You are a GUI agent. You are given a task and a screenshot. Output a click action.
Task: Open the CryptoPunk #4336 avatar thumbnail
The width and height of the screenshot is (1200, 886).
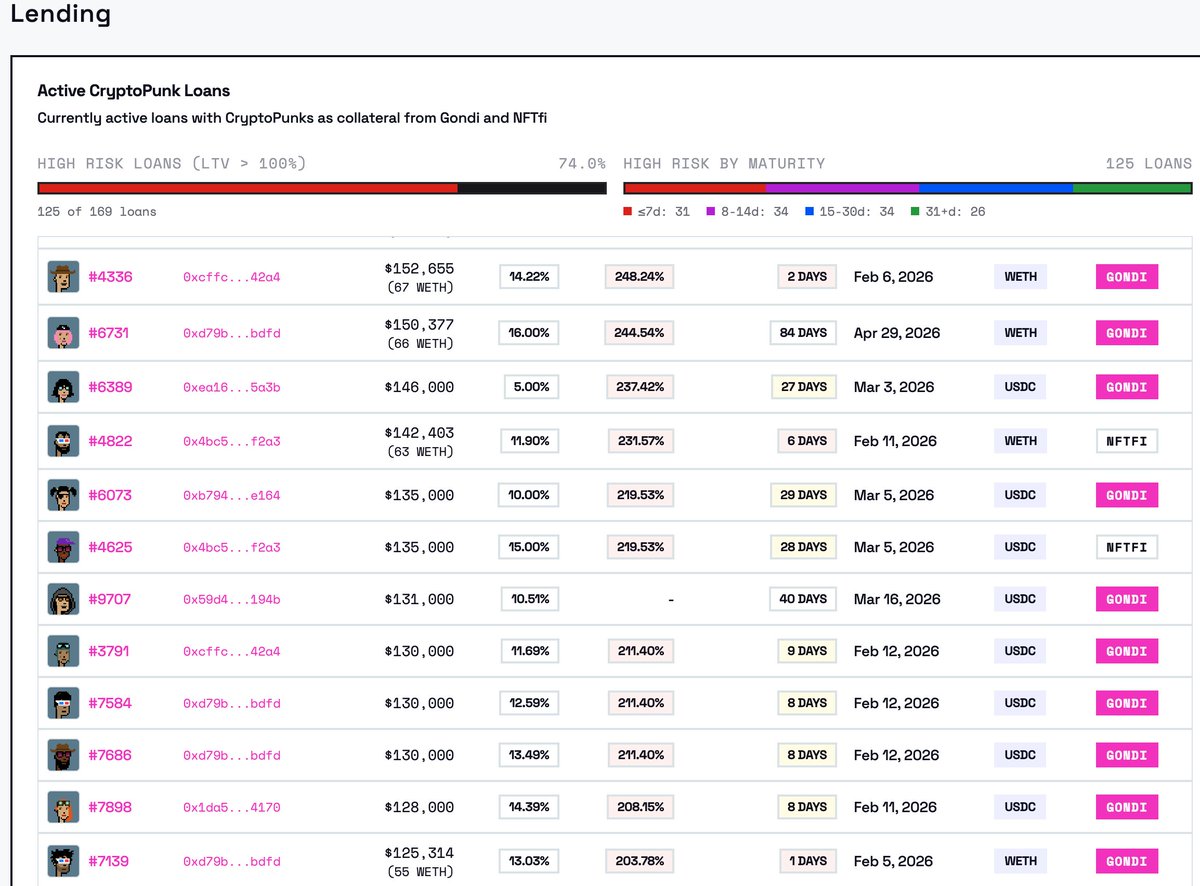click(x=63, y=277)
